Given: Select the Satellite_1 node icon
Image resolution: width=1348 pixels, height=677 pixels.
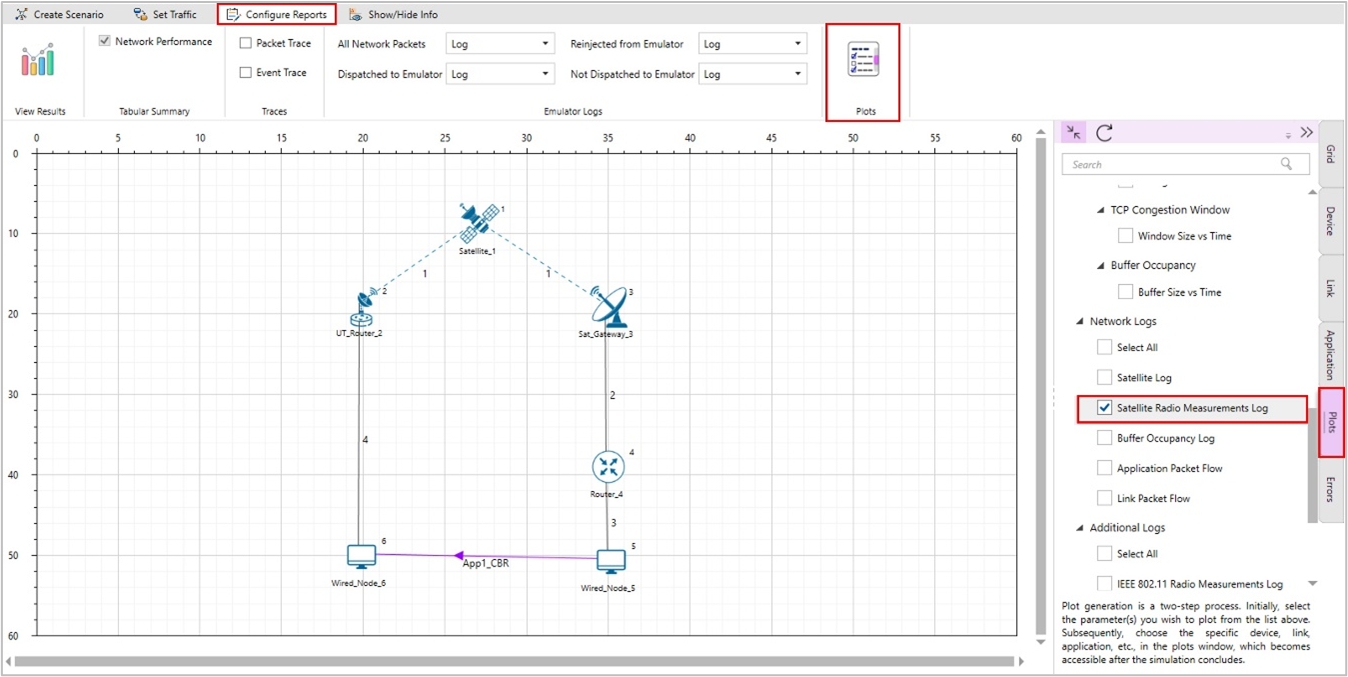Looking at the screenshot, I should (479, 223).
